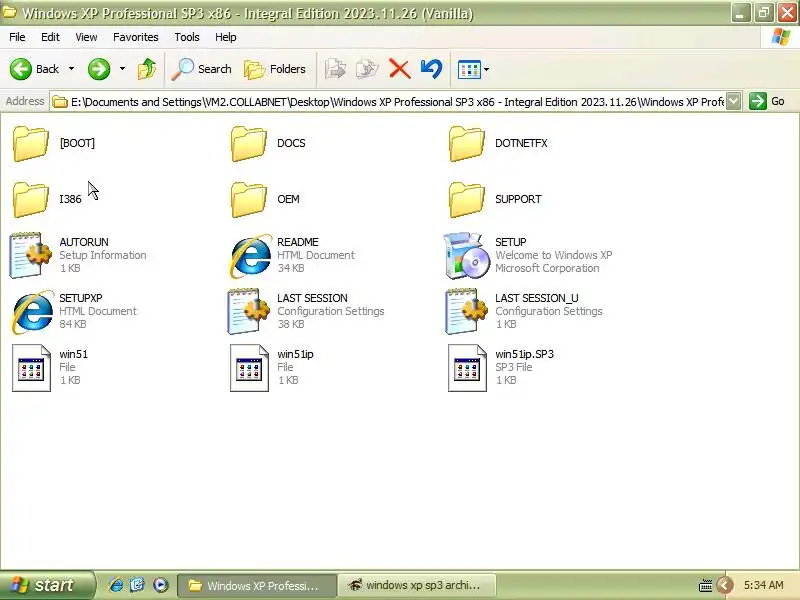Viewport: 800px width, 600px height.
Task: Select the SUPPORT folder icon
Action: tap(466, 199)
